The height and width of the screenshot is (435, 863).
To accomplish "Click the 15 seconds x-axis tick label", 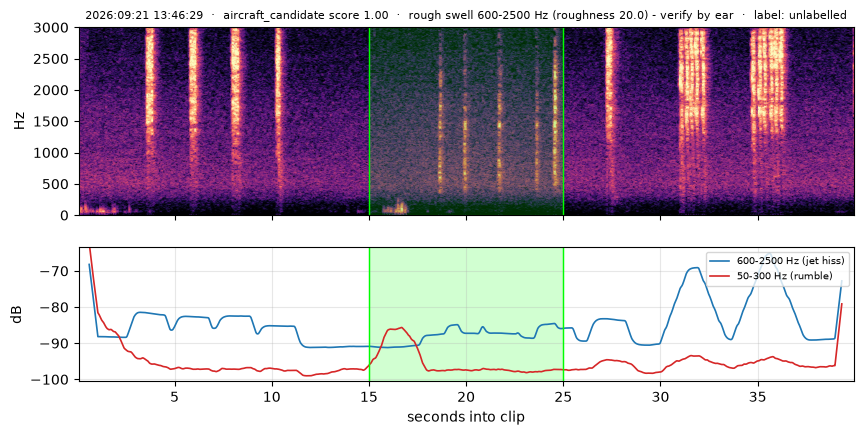I will pos(369,396).
